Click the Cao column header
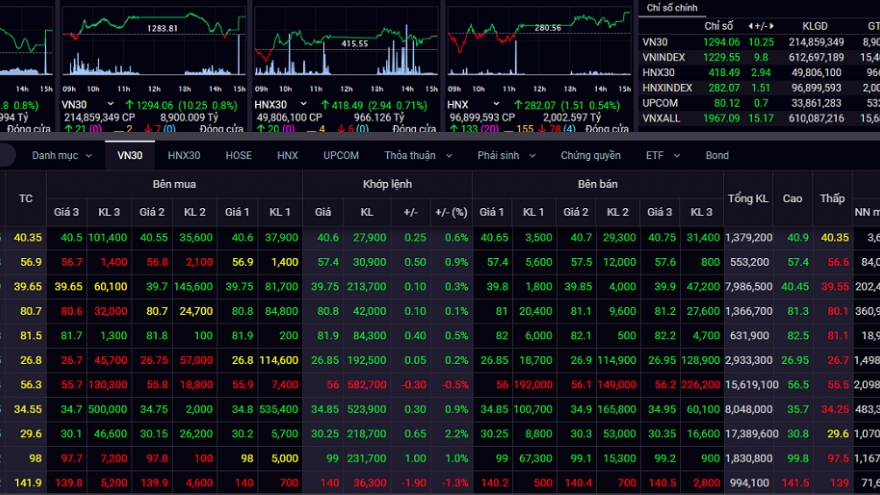 (792, 198)
